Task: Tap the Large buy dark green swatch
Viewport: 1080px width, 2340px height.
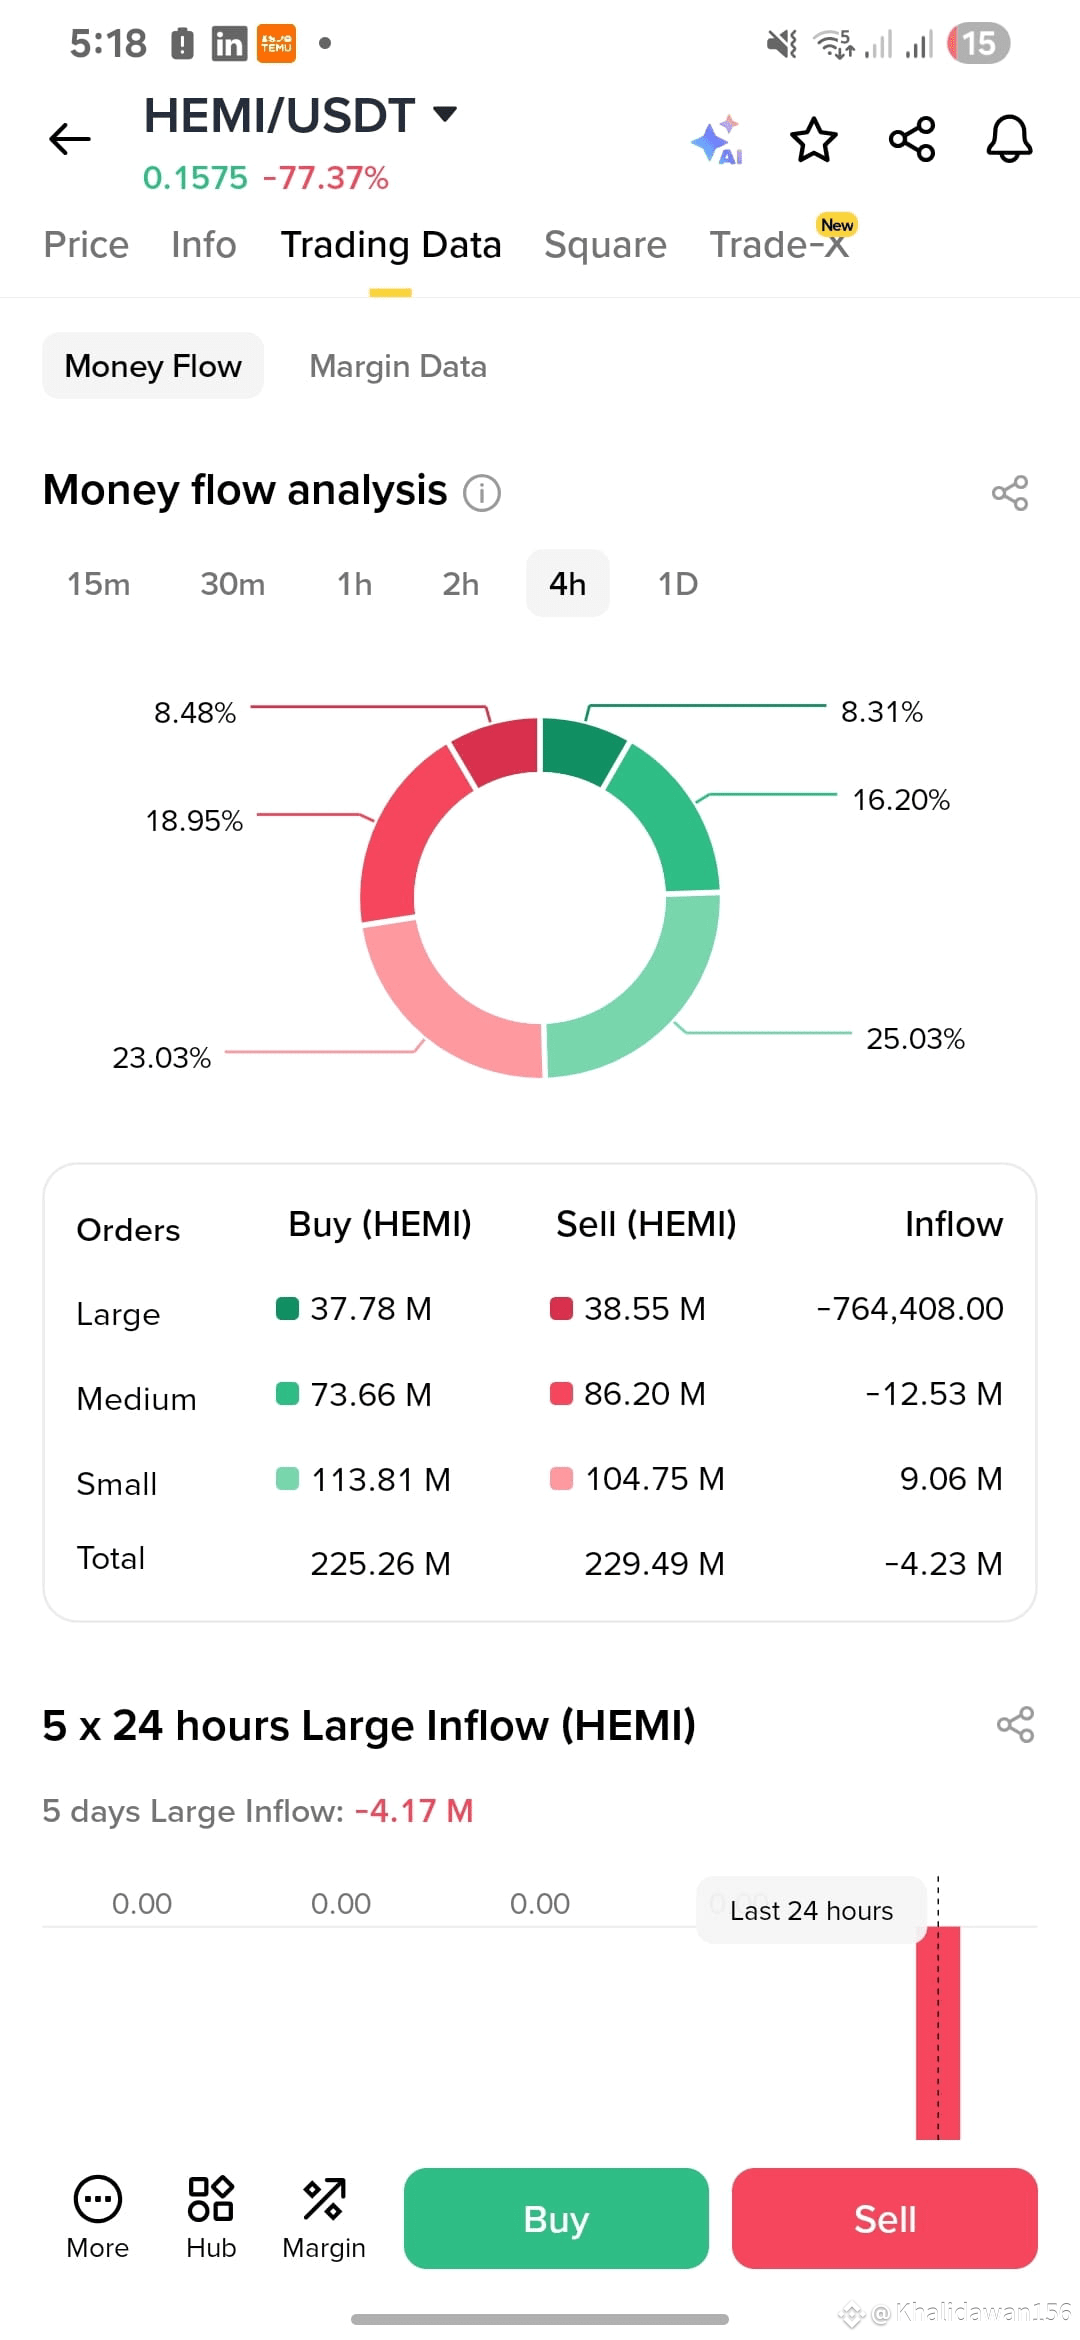Action: coord(287,1308)
